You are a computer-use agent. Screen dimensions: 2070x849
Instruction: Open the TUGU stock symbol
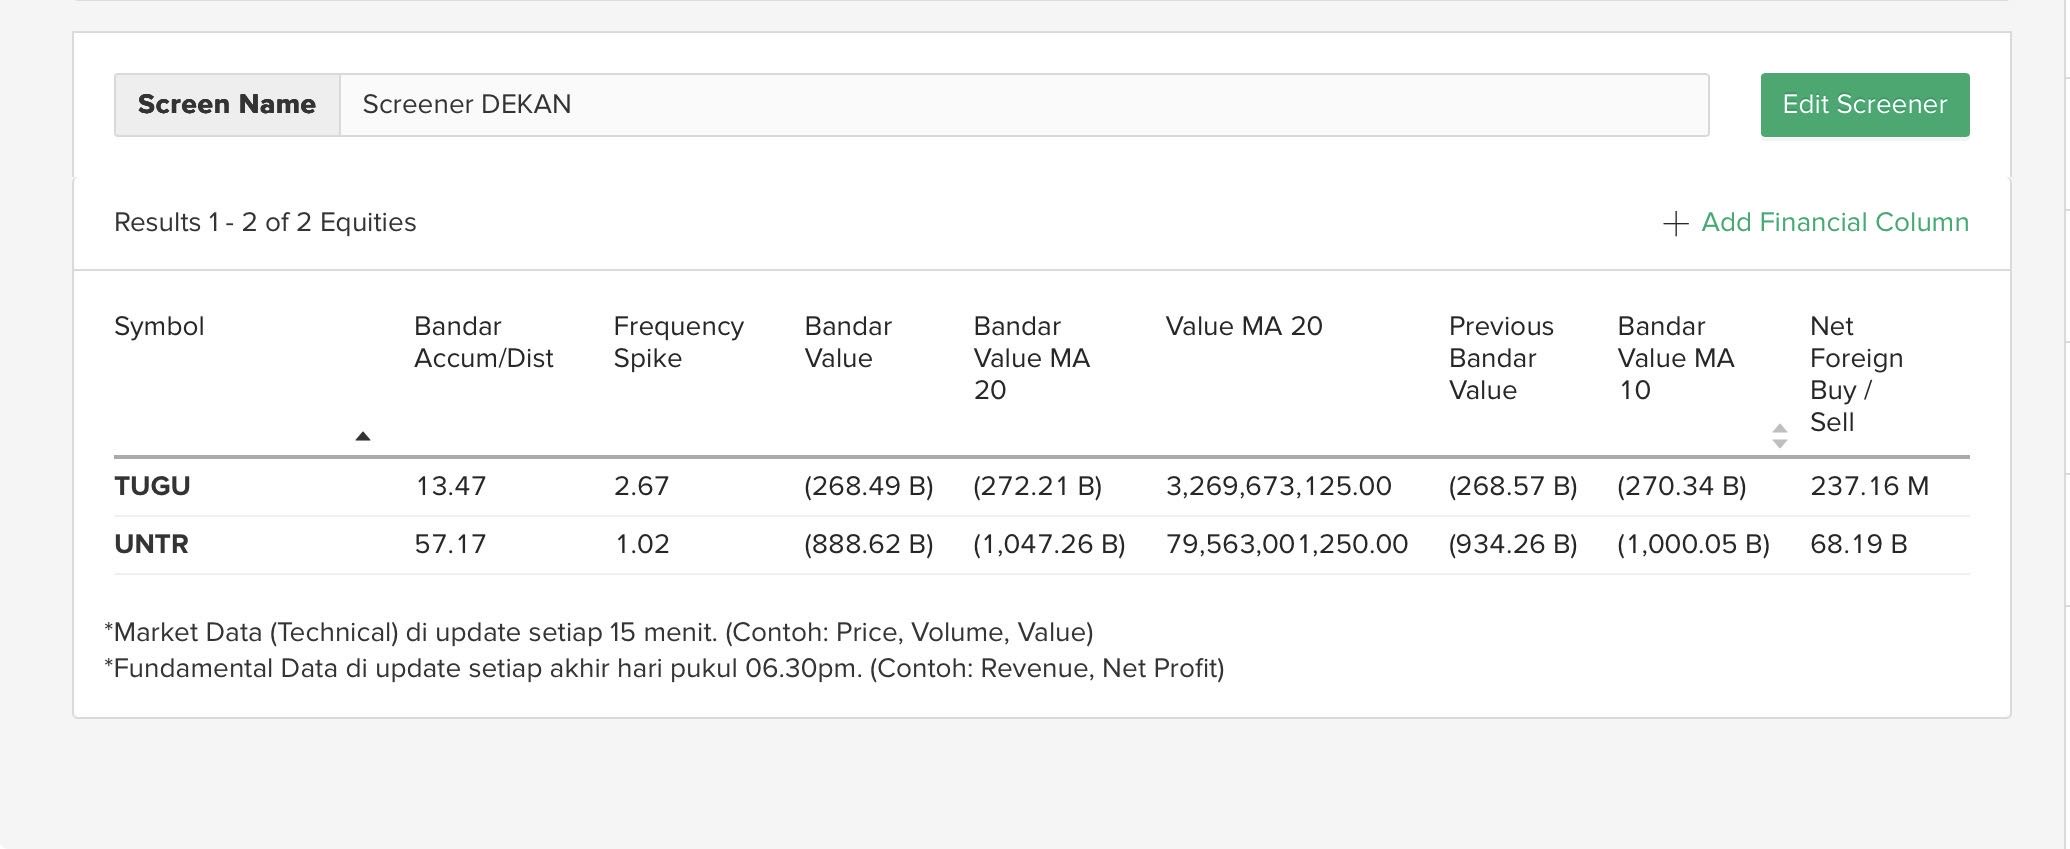152,486
